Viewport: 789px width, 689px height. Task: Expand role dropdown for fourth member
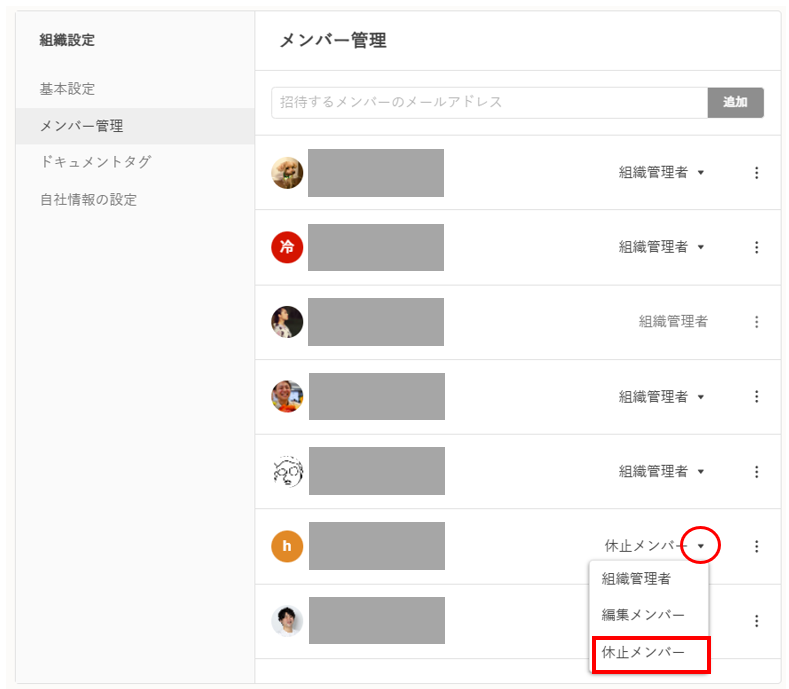pos(700,397)
